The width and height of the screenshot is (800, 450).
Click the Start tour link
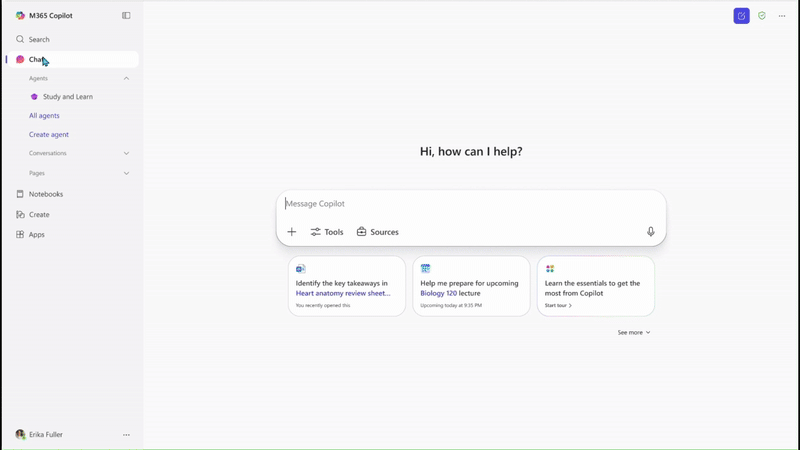[558, 306]
